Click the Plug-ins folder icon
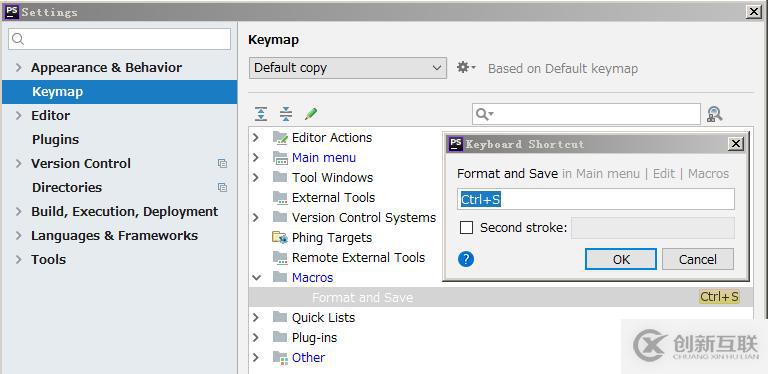This screenshot has width=768, height=374. pos(280,337)
